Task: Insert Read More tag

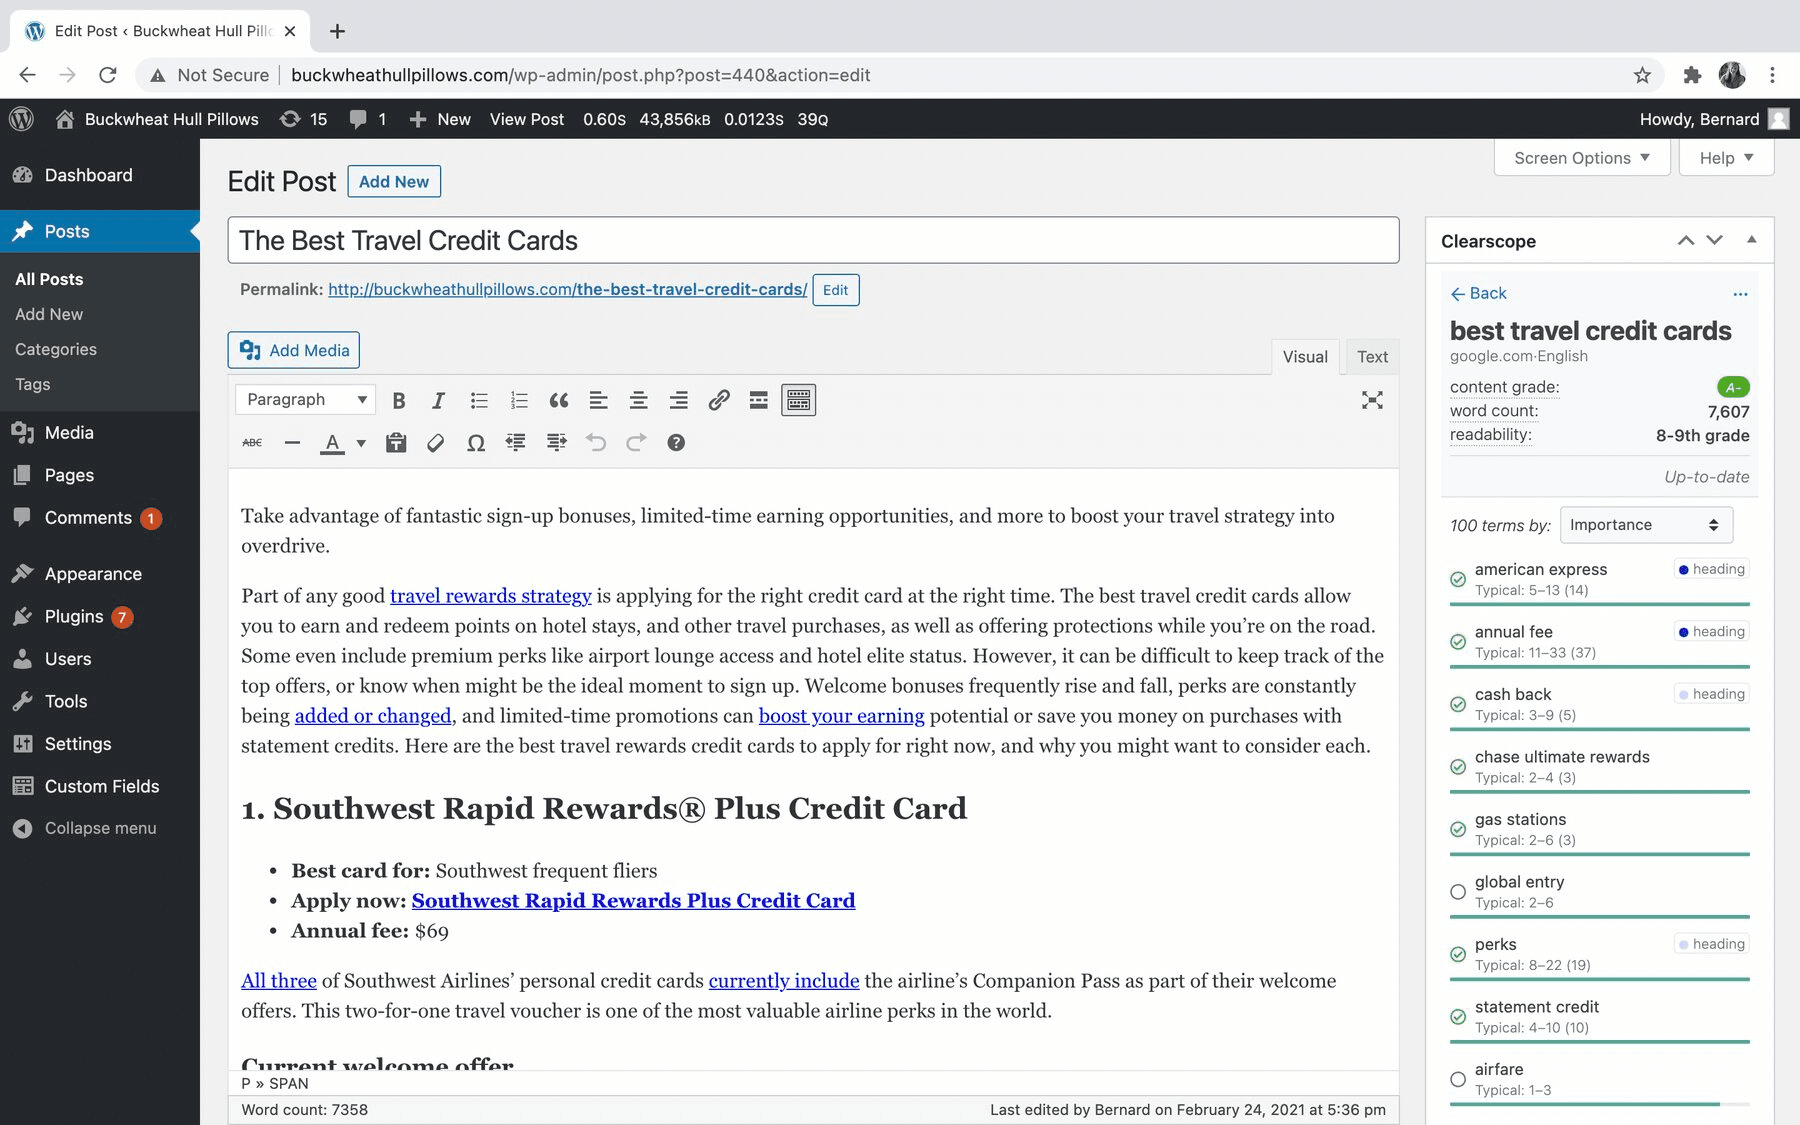Action: [759, 400]
